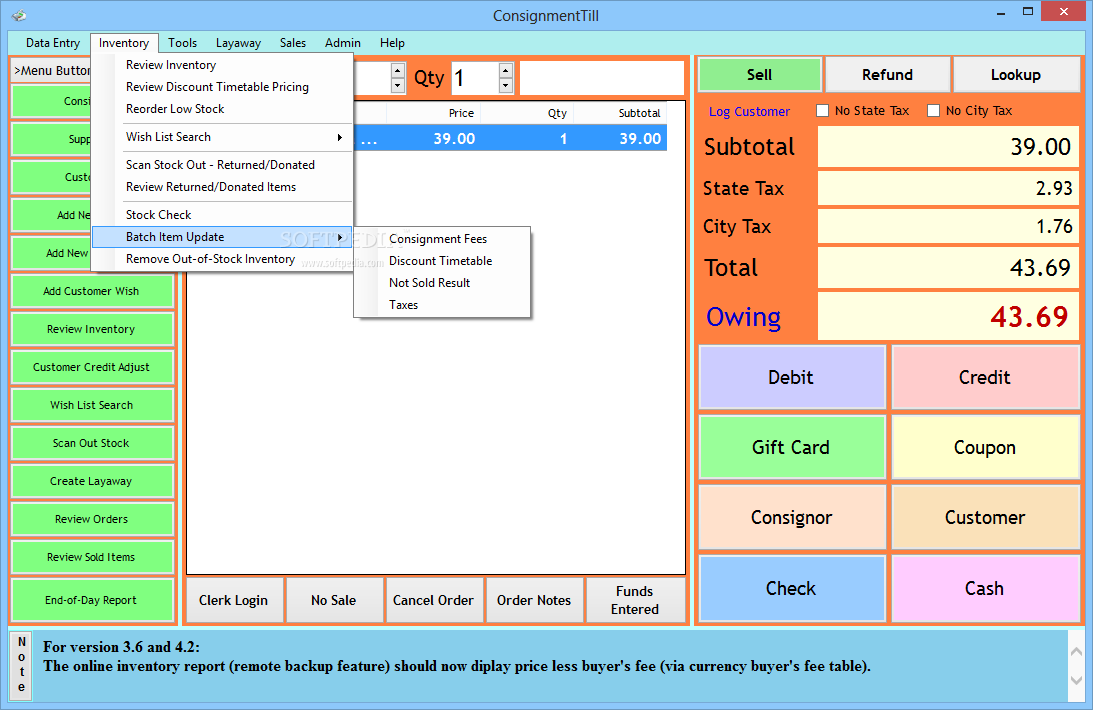Enable the No City Tax checkbox
This screenshot has width=1093, height=710.
(933, 111)
